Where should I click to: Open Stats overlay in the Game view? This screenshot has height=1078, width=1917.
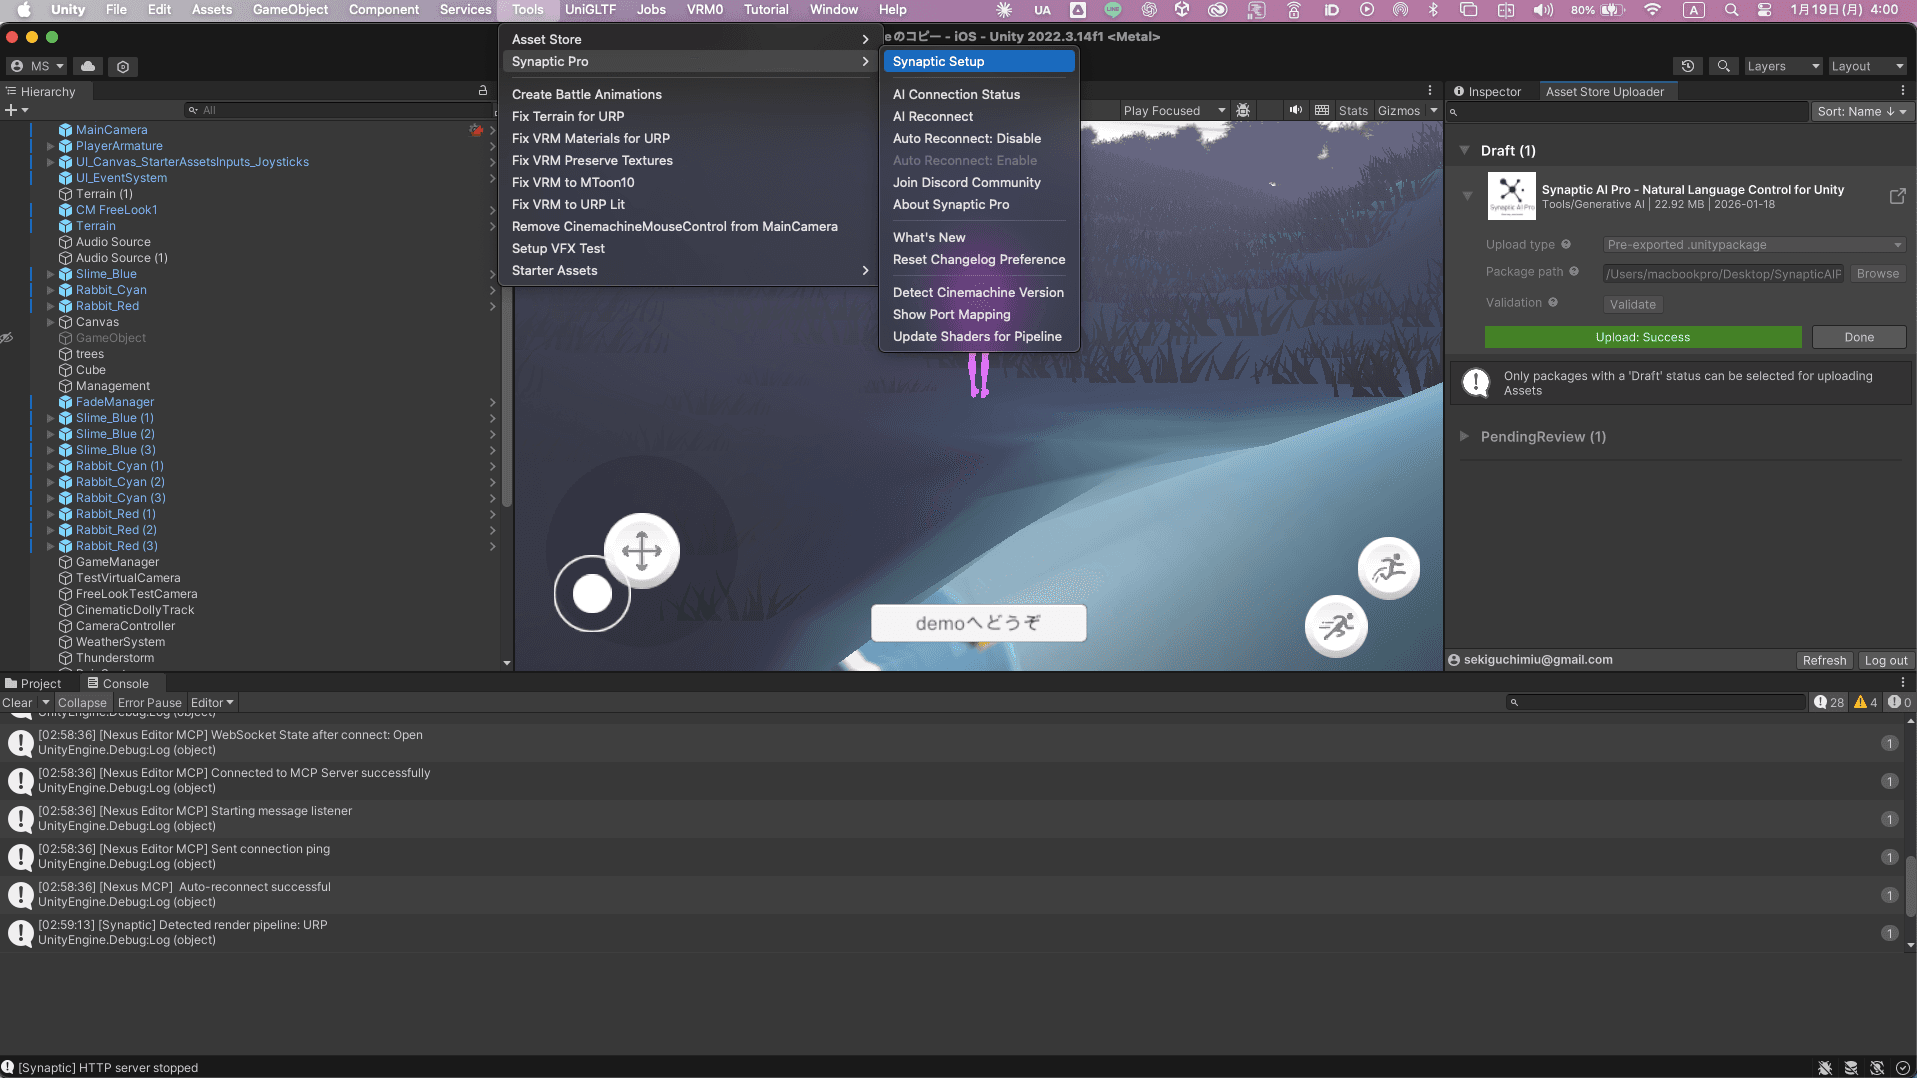click(x=1352, y=110)
